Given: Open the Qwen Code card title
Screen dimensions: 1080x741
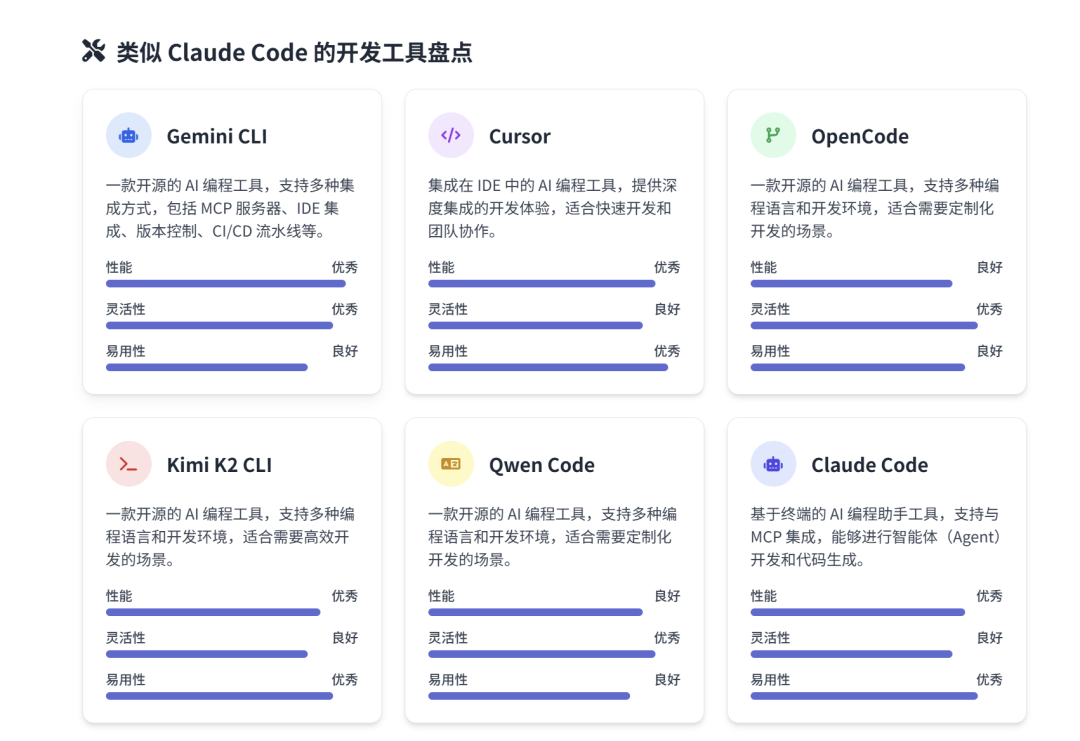Looking at the screenshot, I should point(542,465).
